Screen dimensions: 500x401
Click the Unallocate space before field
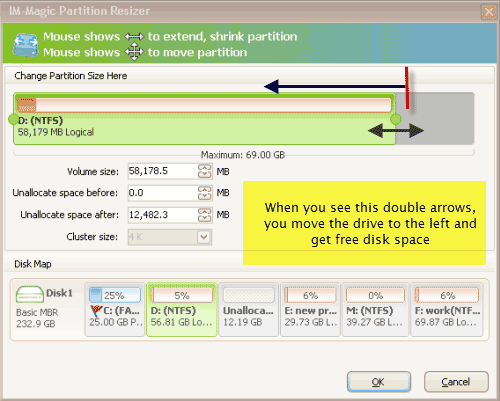tap(163, 193)
